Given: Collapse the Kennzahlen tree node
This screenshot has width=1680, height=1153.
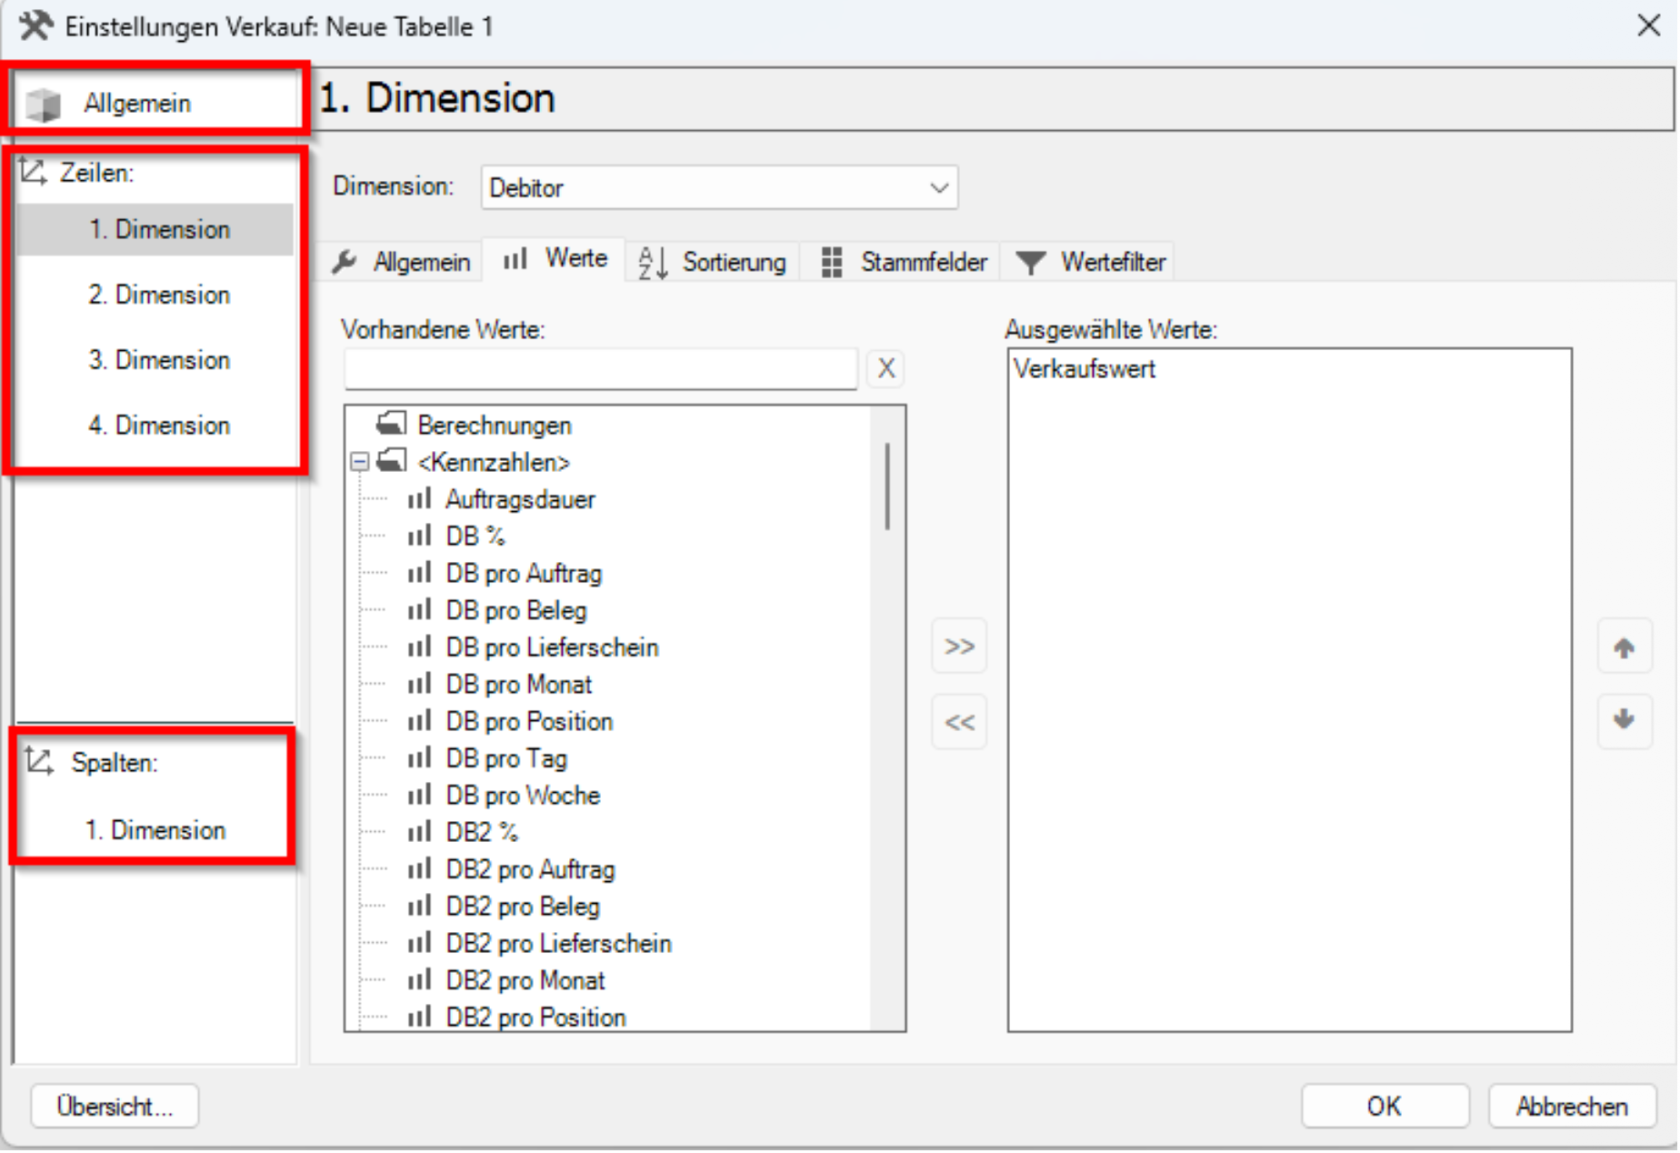Looking at the screenshot, I should coord(359,462).
